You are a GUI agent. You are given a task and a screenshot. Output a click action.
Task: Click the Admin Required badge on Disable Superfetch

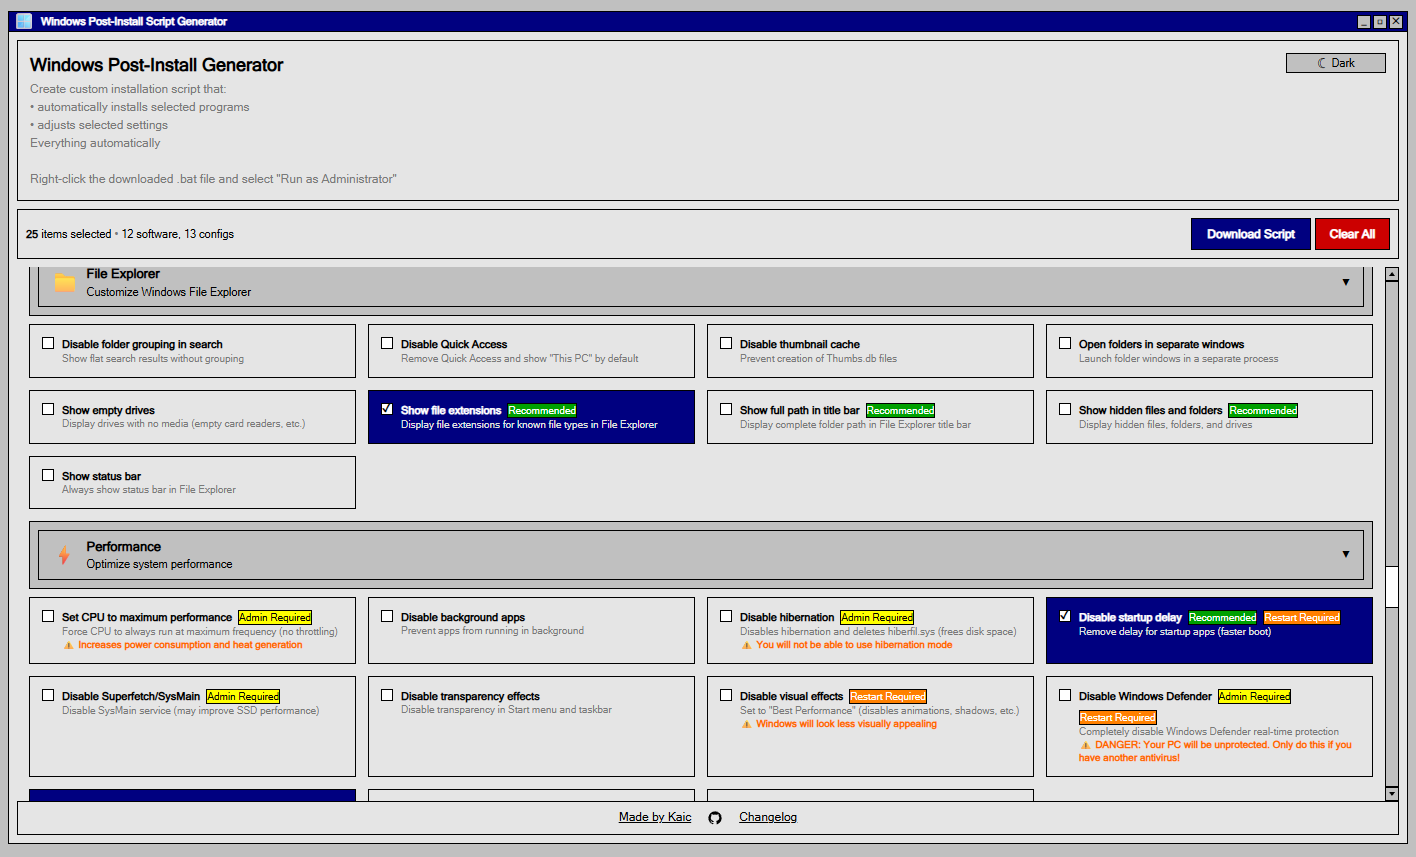[x=243, y=696]
